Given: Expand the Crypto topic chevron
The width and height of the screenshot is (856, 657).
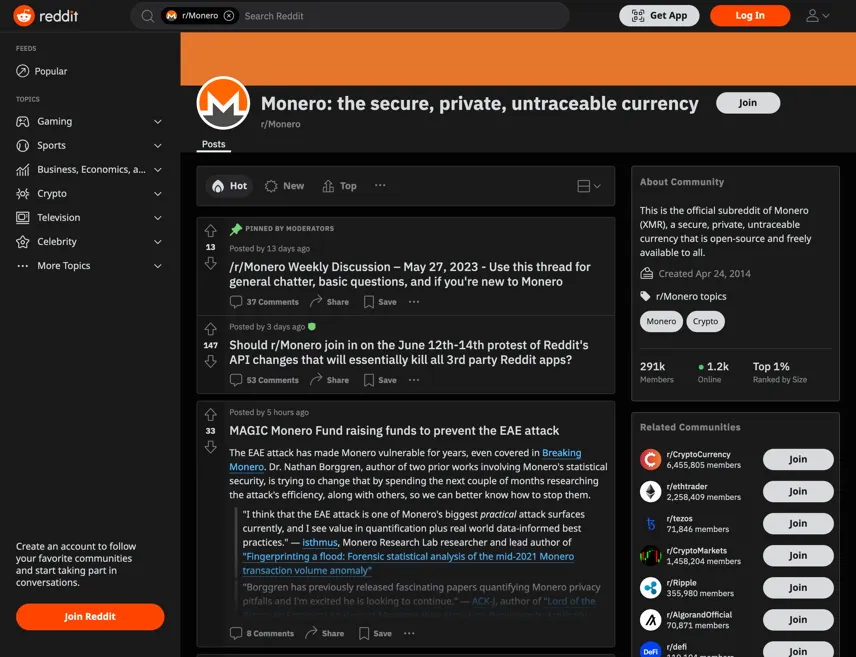Looking at the screenshot, I should pos(158,194).
